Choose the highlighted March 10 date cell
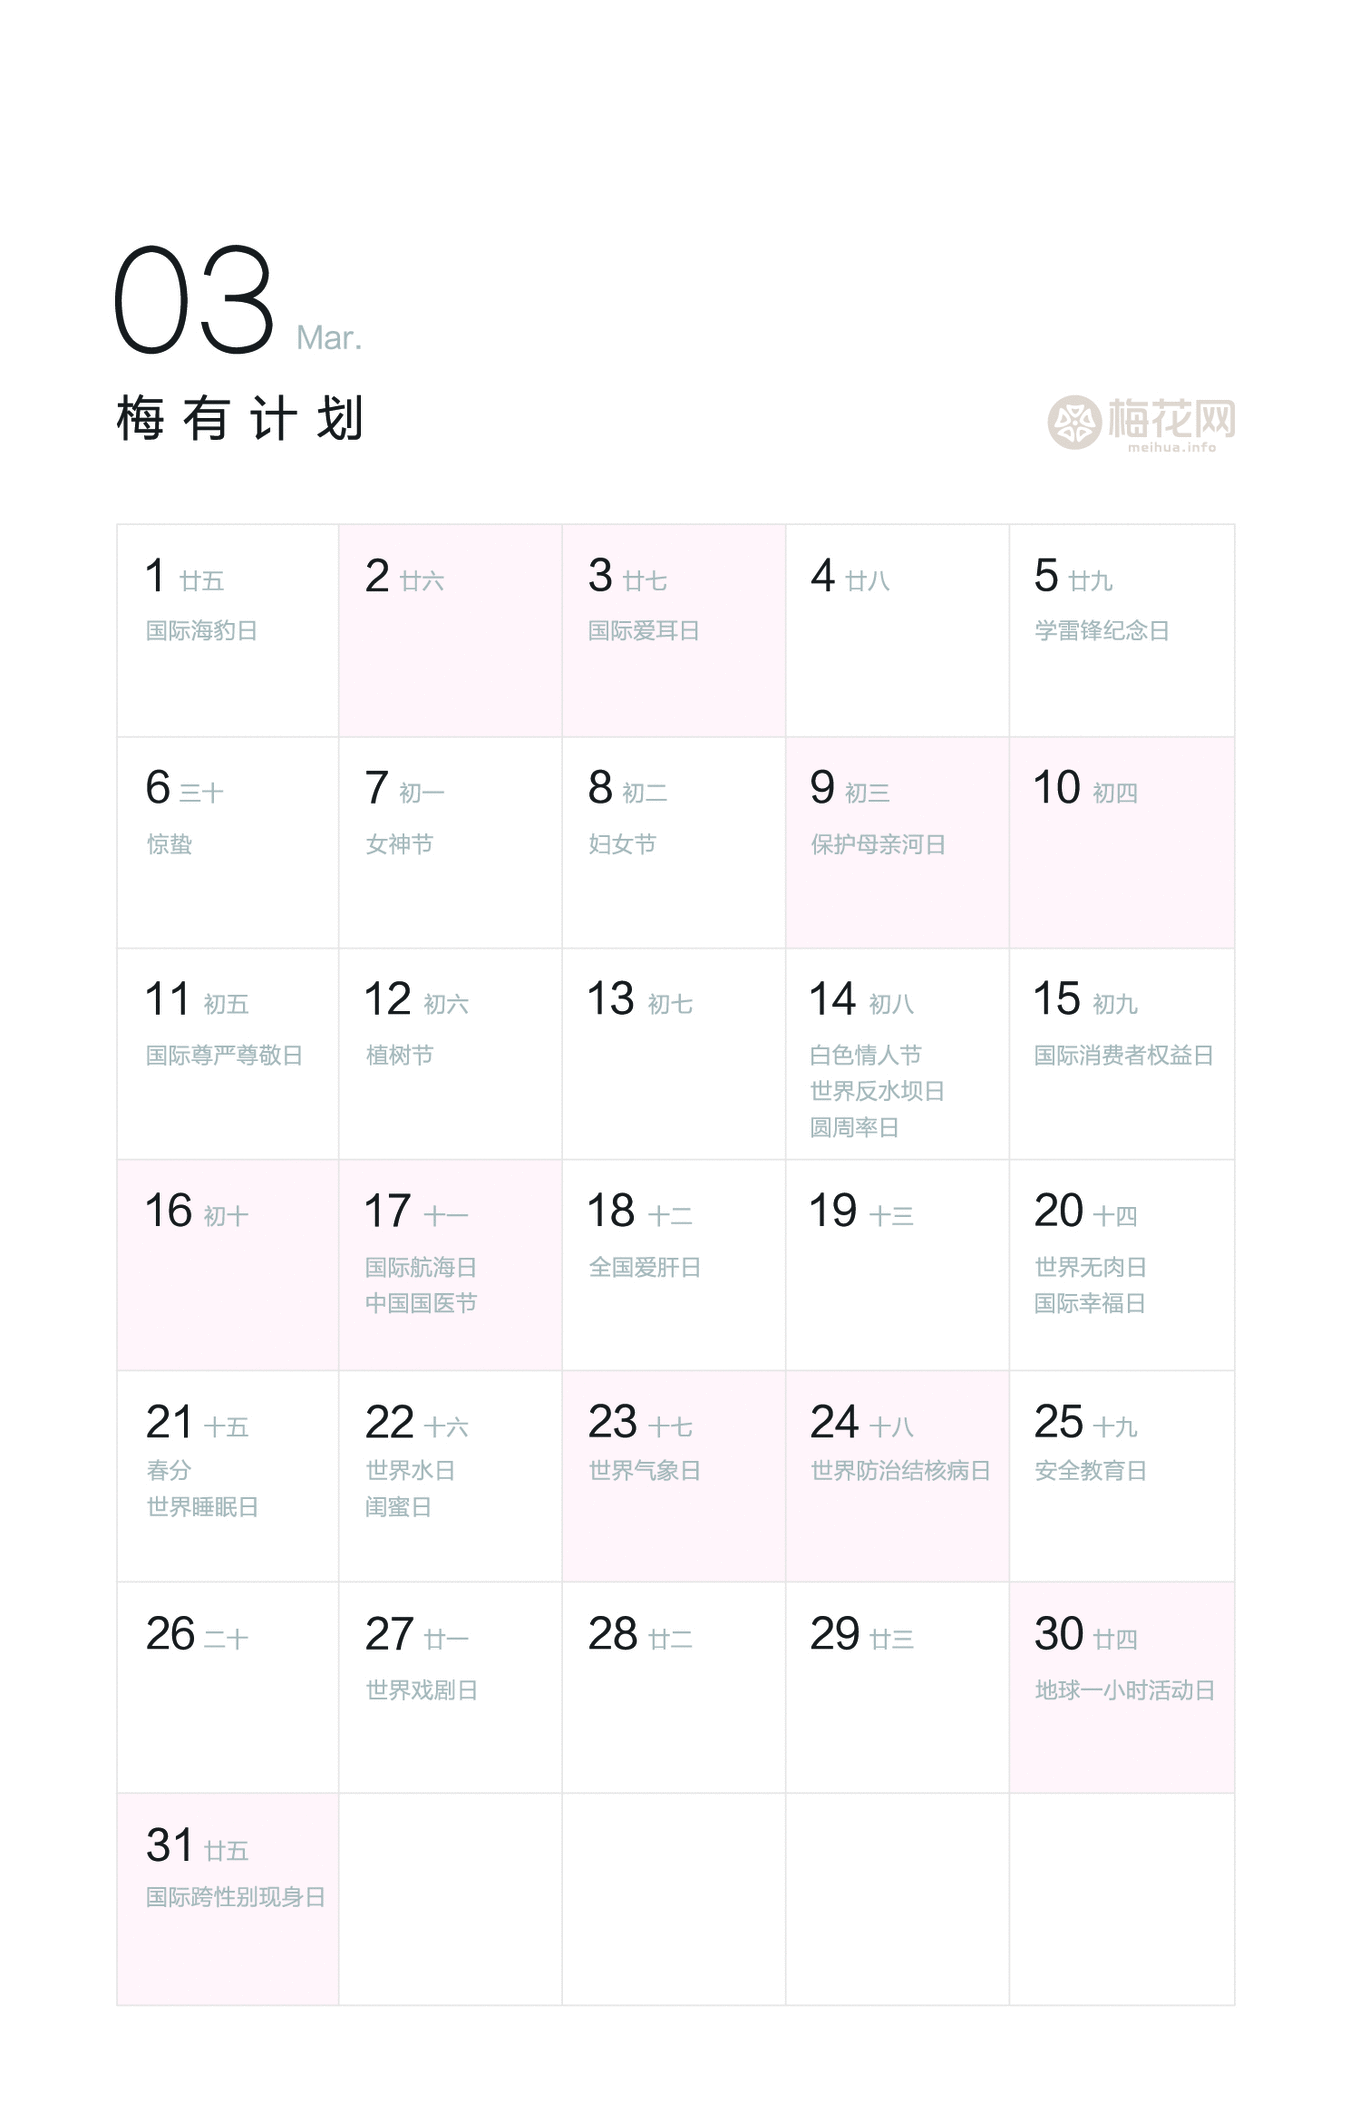 (1121, 842)
